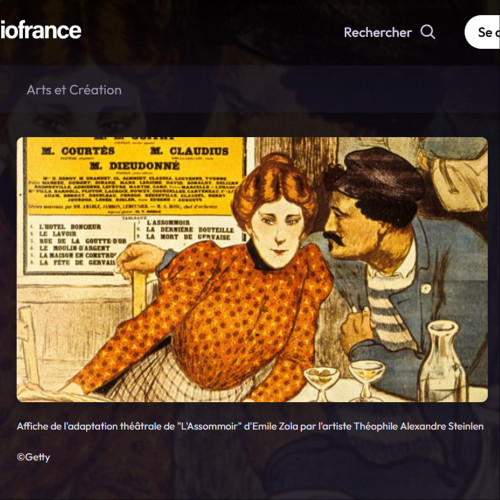Click the L'ASSOMMOIR line in tableaux list
Screen dimensions: 500x500
click(x=168, y=222)
